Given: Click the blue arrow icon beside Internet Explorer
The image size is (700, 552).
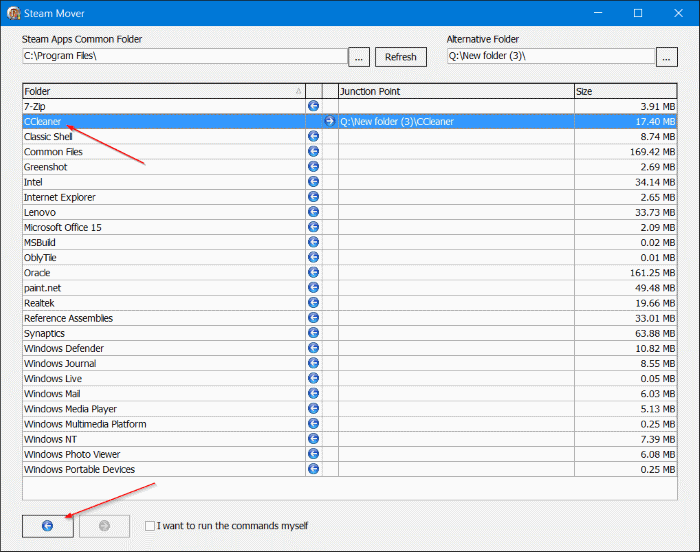Looking at the screenshot, I should [313, 197].
